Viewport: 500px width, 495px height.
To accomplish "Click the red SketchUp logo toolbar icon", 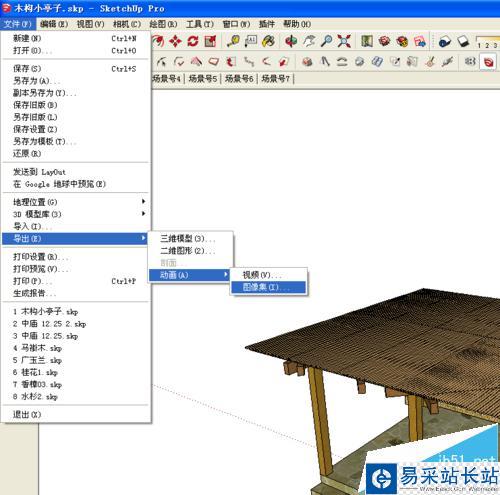I will (x=488, y=62).
